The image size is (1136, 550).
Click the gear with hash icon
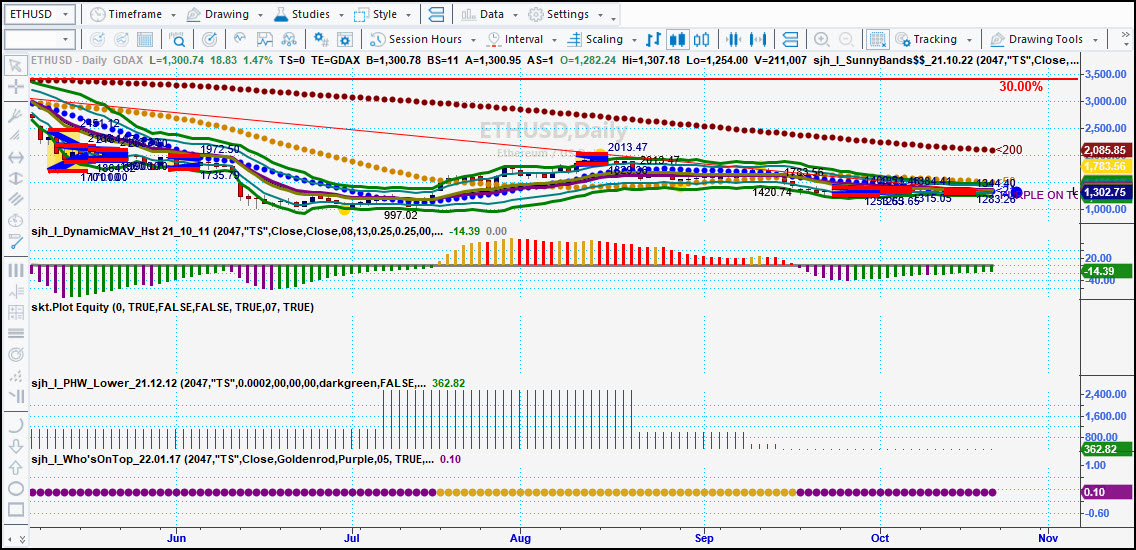click(x=319, y=39)
